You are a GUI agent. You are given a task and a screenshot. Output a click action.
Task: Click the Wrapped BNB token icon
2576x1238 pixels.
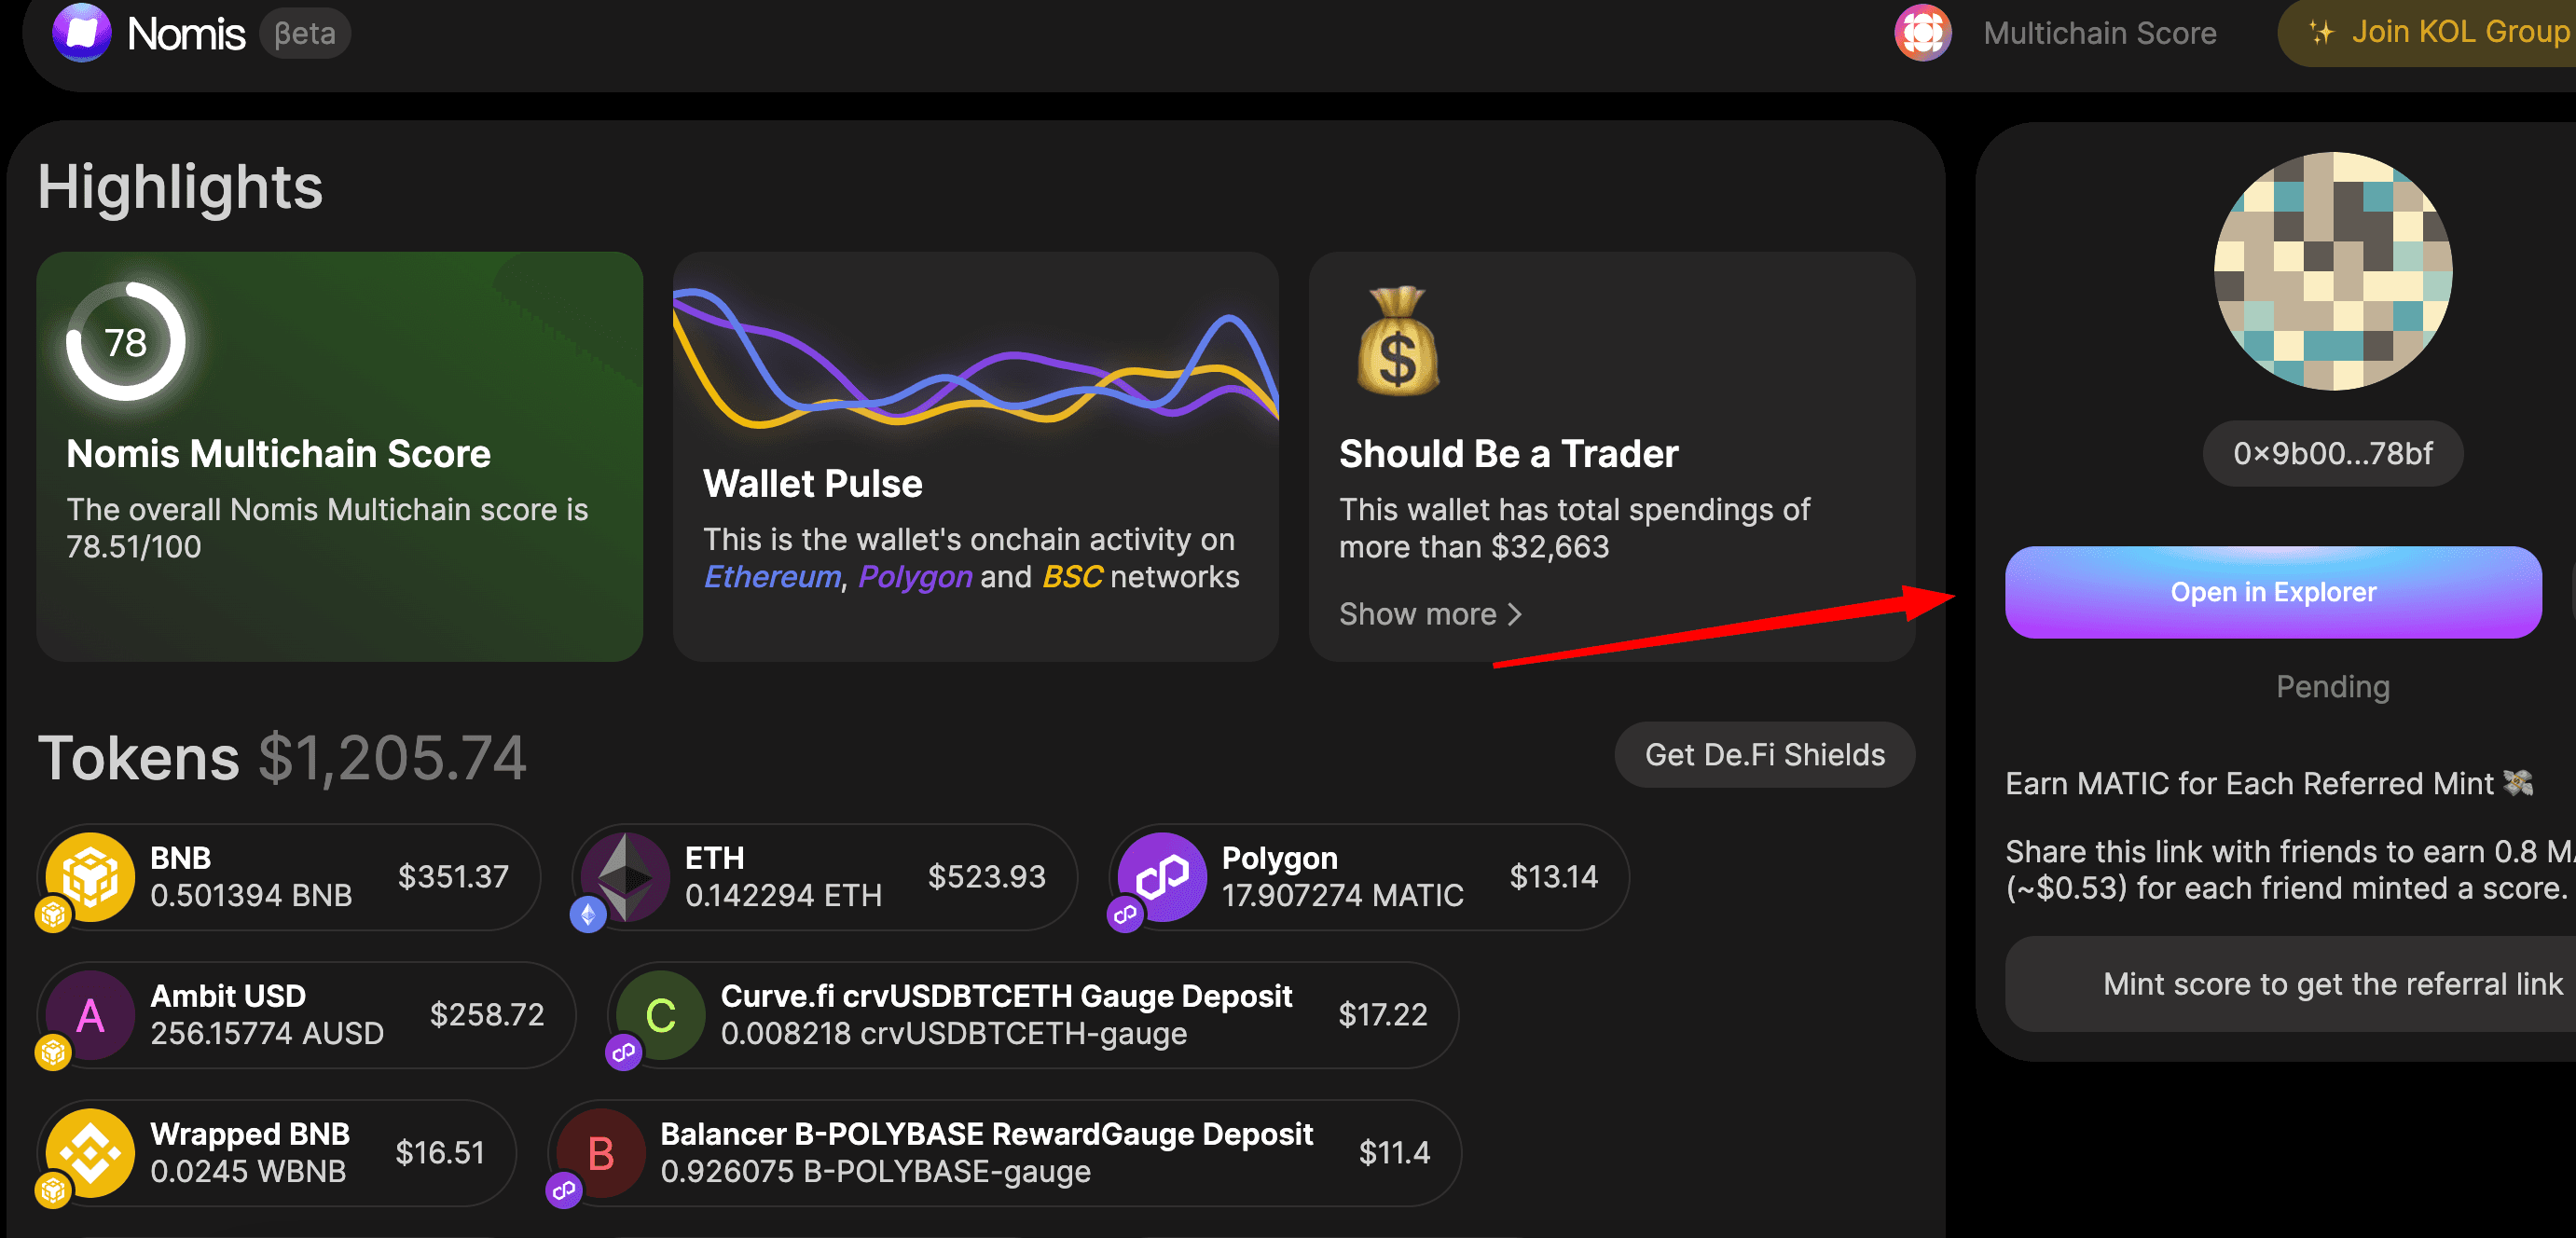point(90,1152)
